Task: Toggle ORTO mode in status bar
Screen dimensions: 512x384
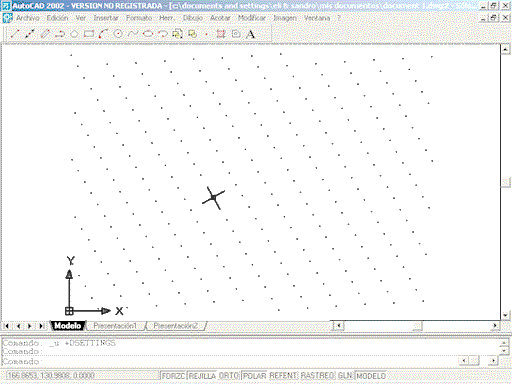Action: point(229,376)
